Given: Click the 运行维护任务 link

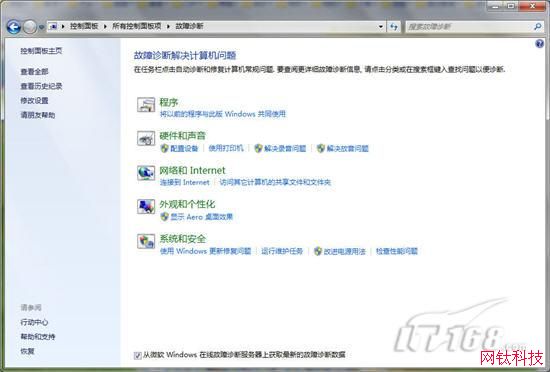Looking at the screenshot, I should (x=282, y=251).
